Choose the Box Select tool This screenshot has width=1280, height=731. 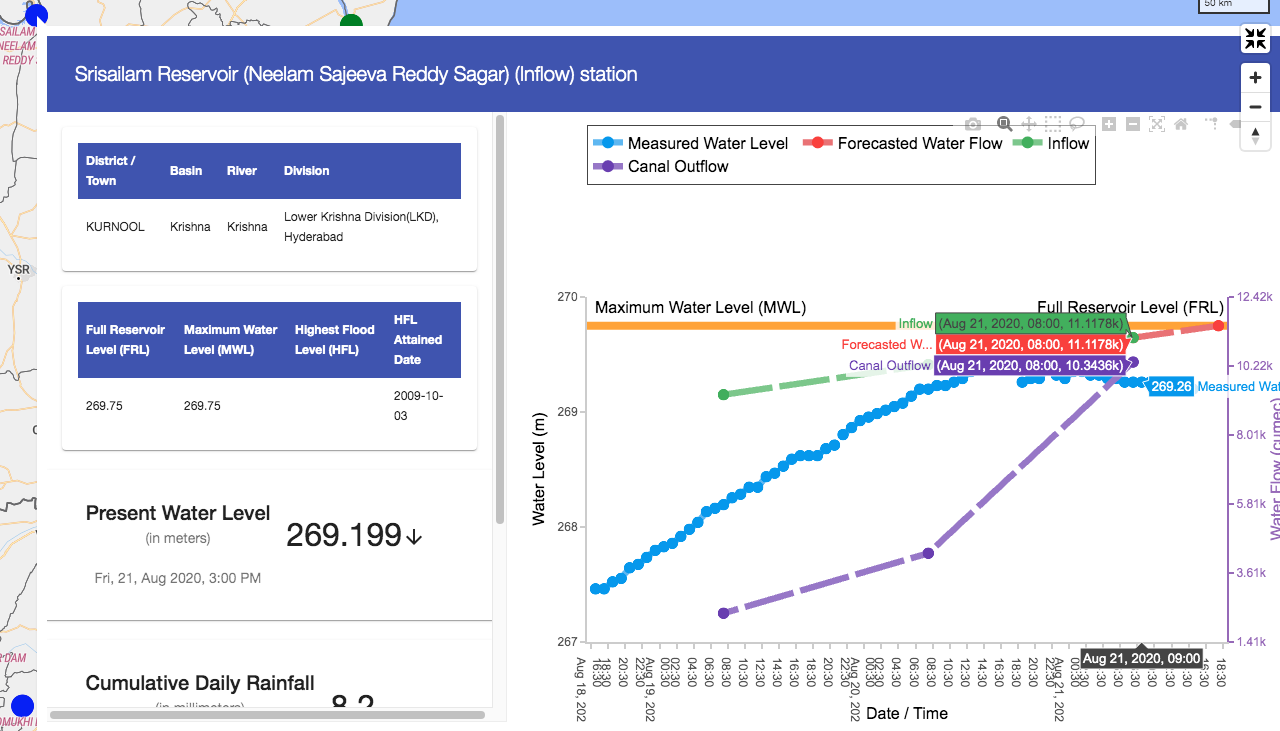[x=1053, y=124]
